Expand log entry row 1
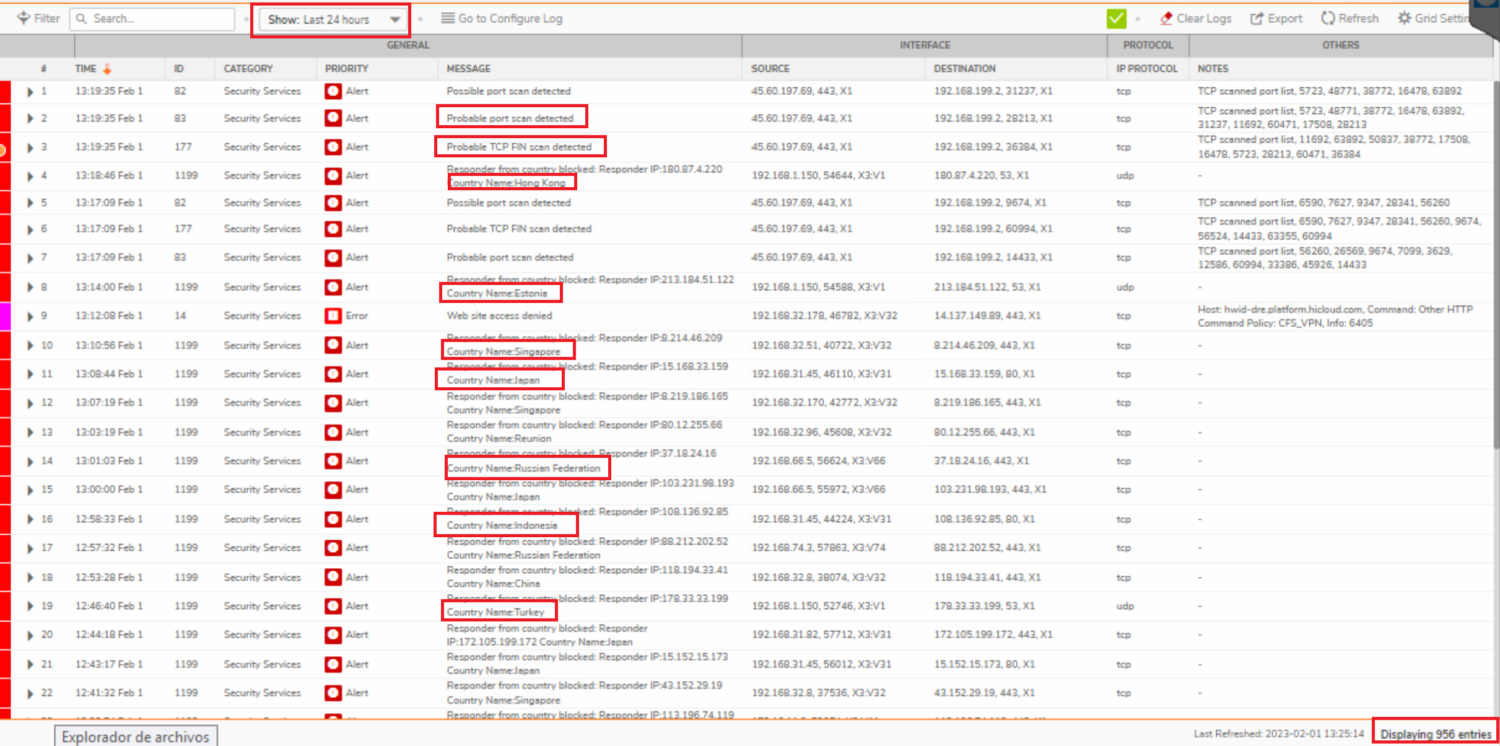Viewport: 1500px width, 746px height. [30, 91]
